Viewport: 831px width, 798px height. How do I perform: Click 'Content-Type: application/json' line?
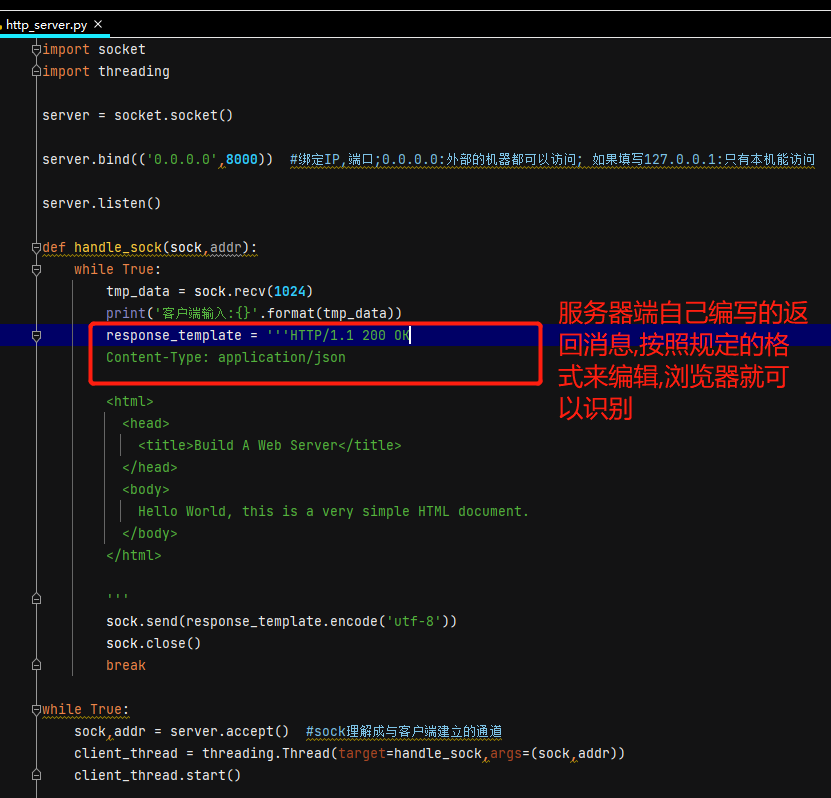tap(226, 358)
